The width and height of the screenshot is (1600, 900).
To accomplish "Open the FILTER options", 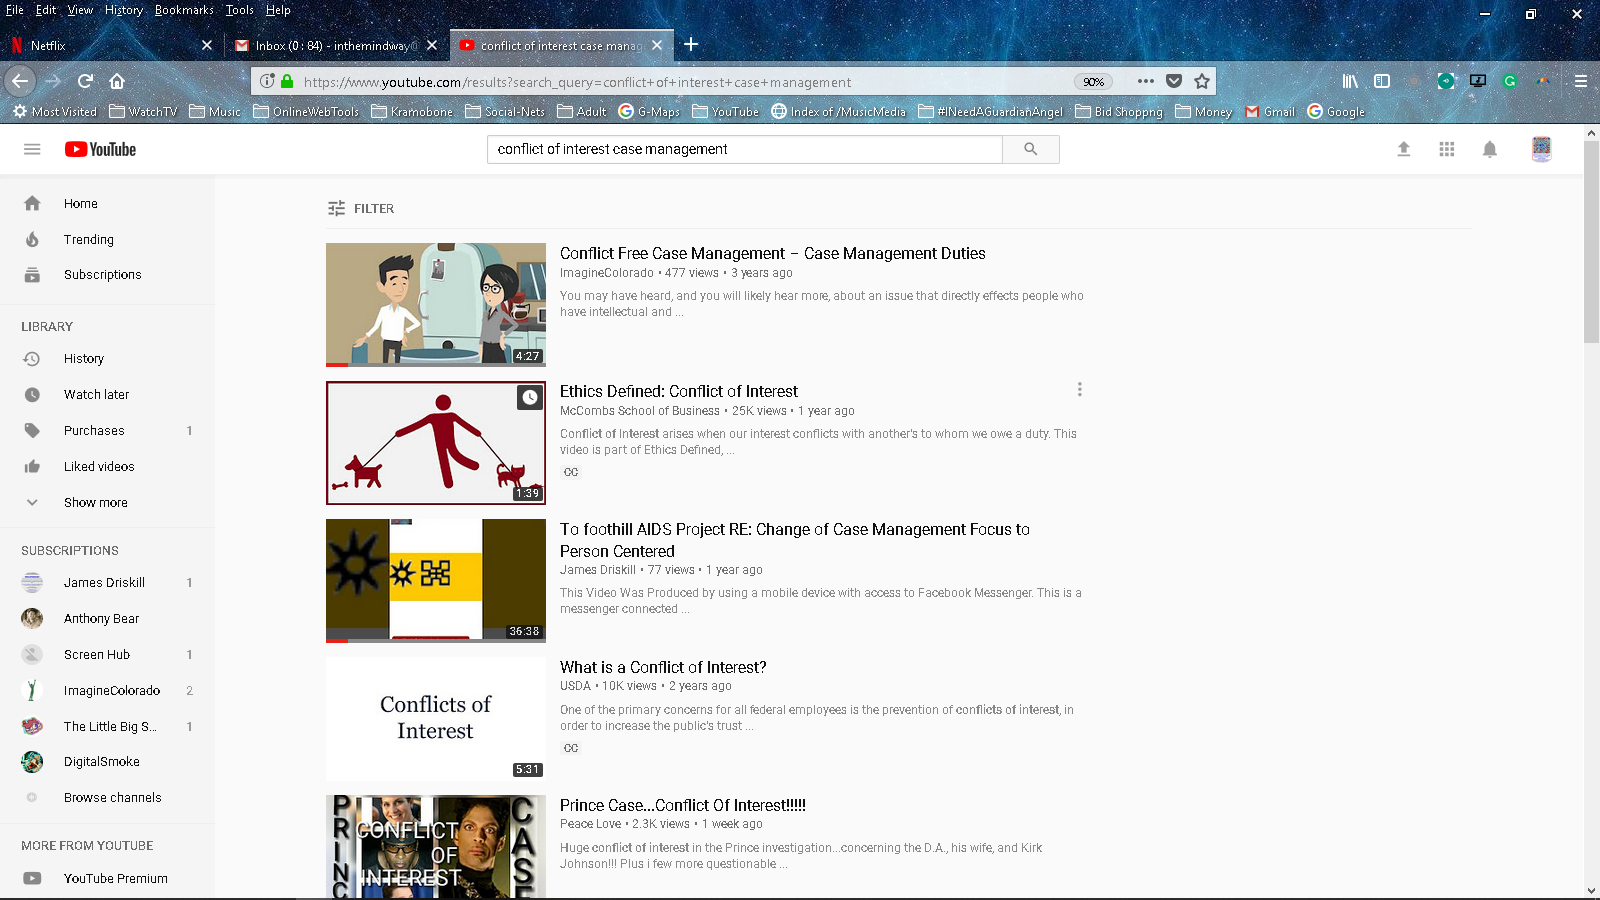I will pos(361,208).
